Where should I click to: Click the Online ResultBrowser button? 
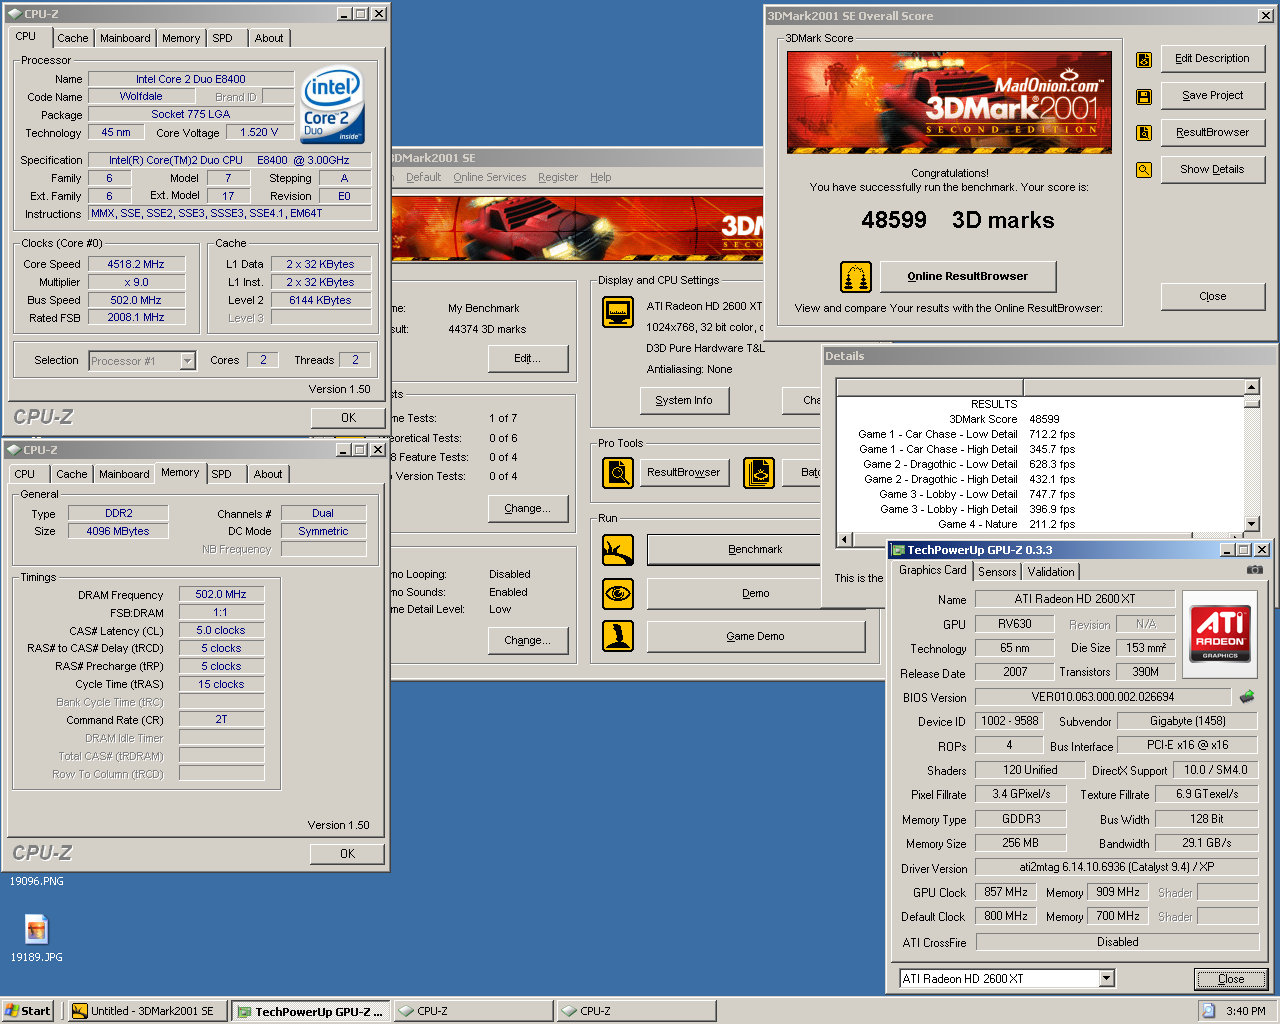967,276
